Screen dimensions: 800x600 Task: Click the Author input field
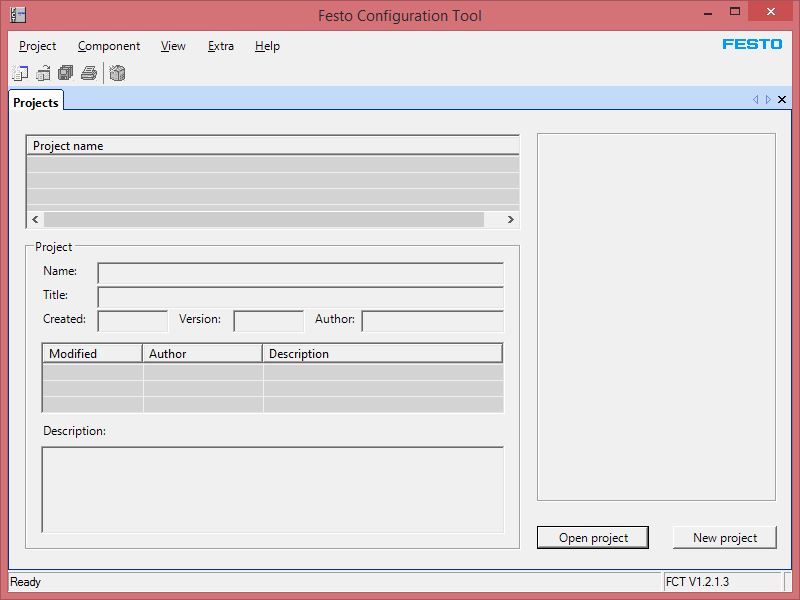433,321
